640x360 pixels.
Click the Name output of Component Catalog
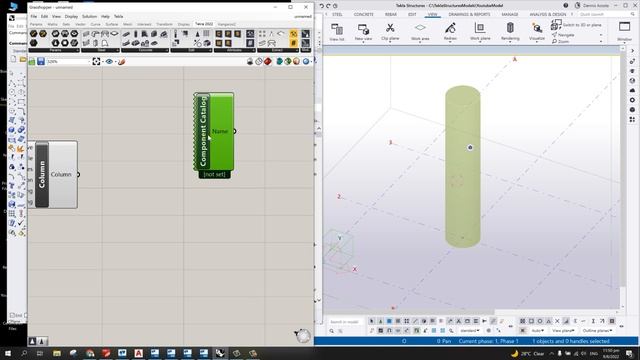(x=220, y=131)
